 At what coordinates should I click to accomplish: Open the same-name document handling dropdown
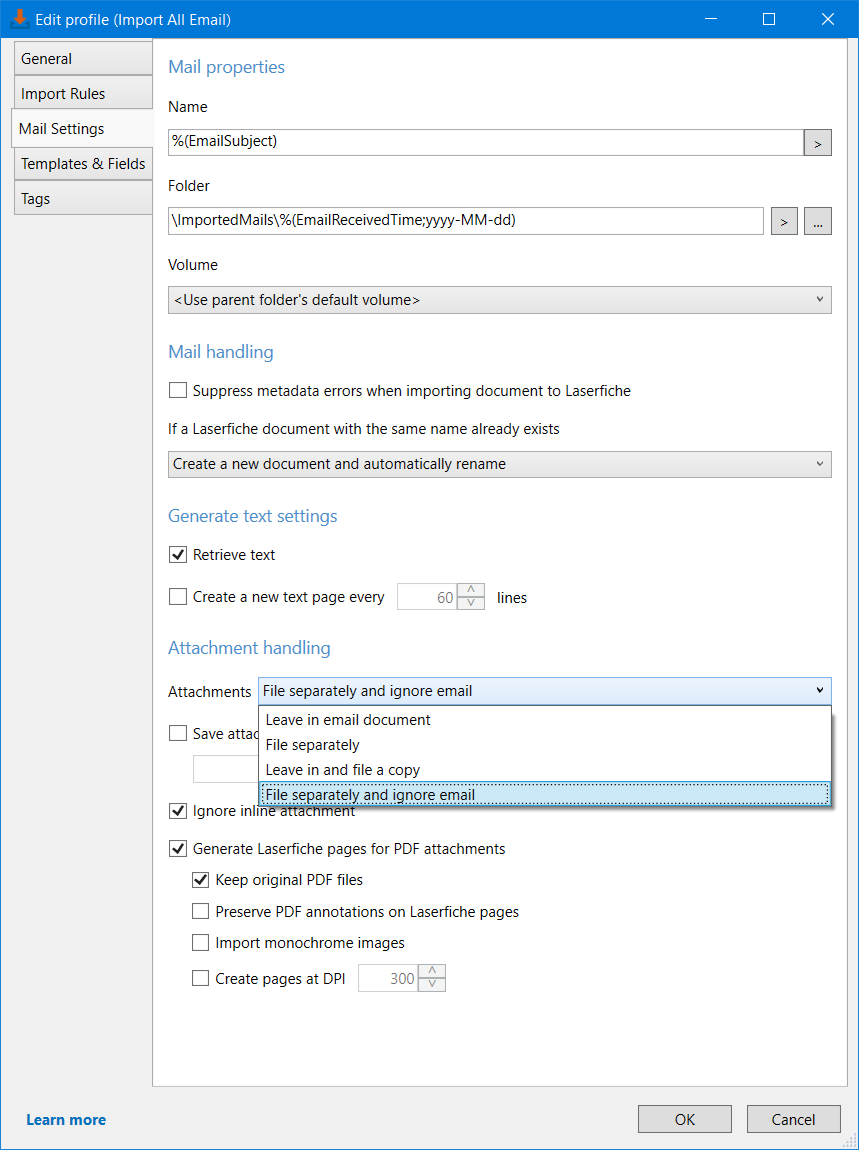[x=500, y=464]
